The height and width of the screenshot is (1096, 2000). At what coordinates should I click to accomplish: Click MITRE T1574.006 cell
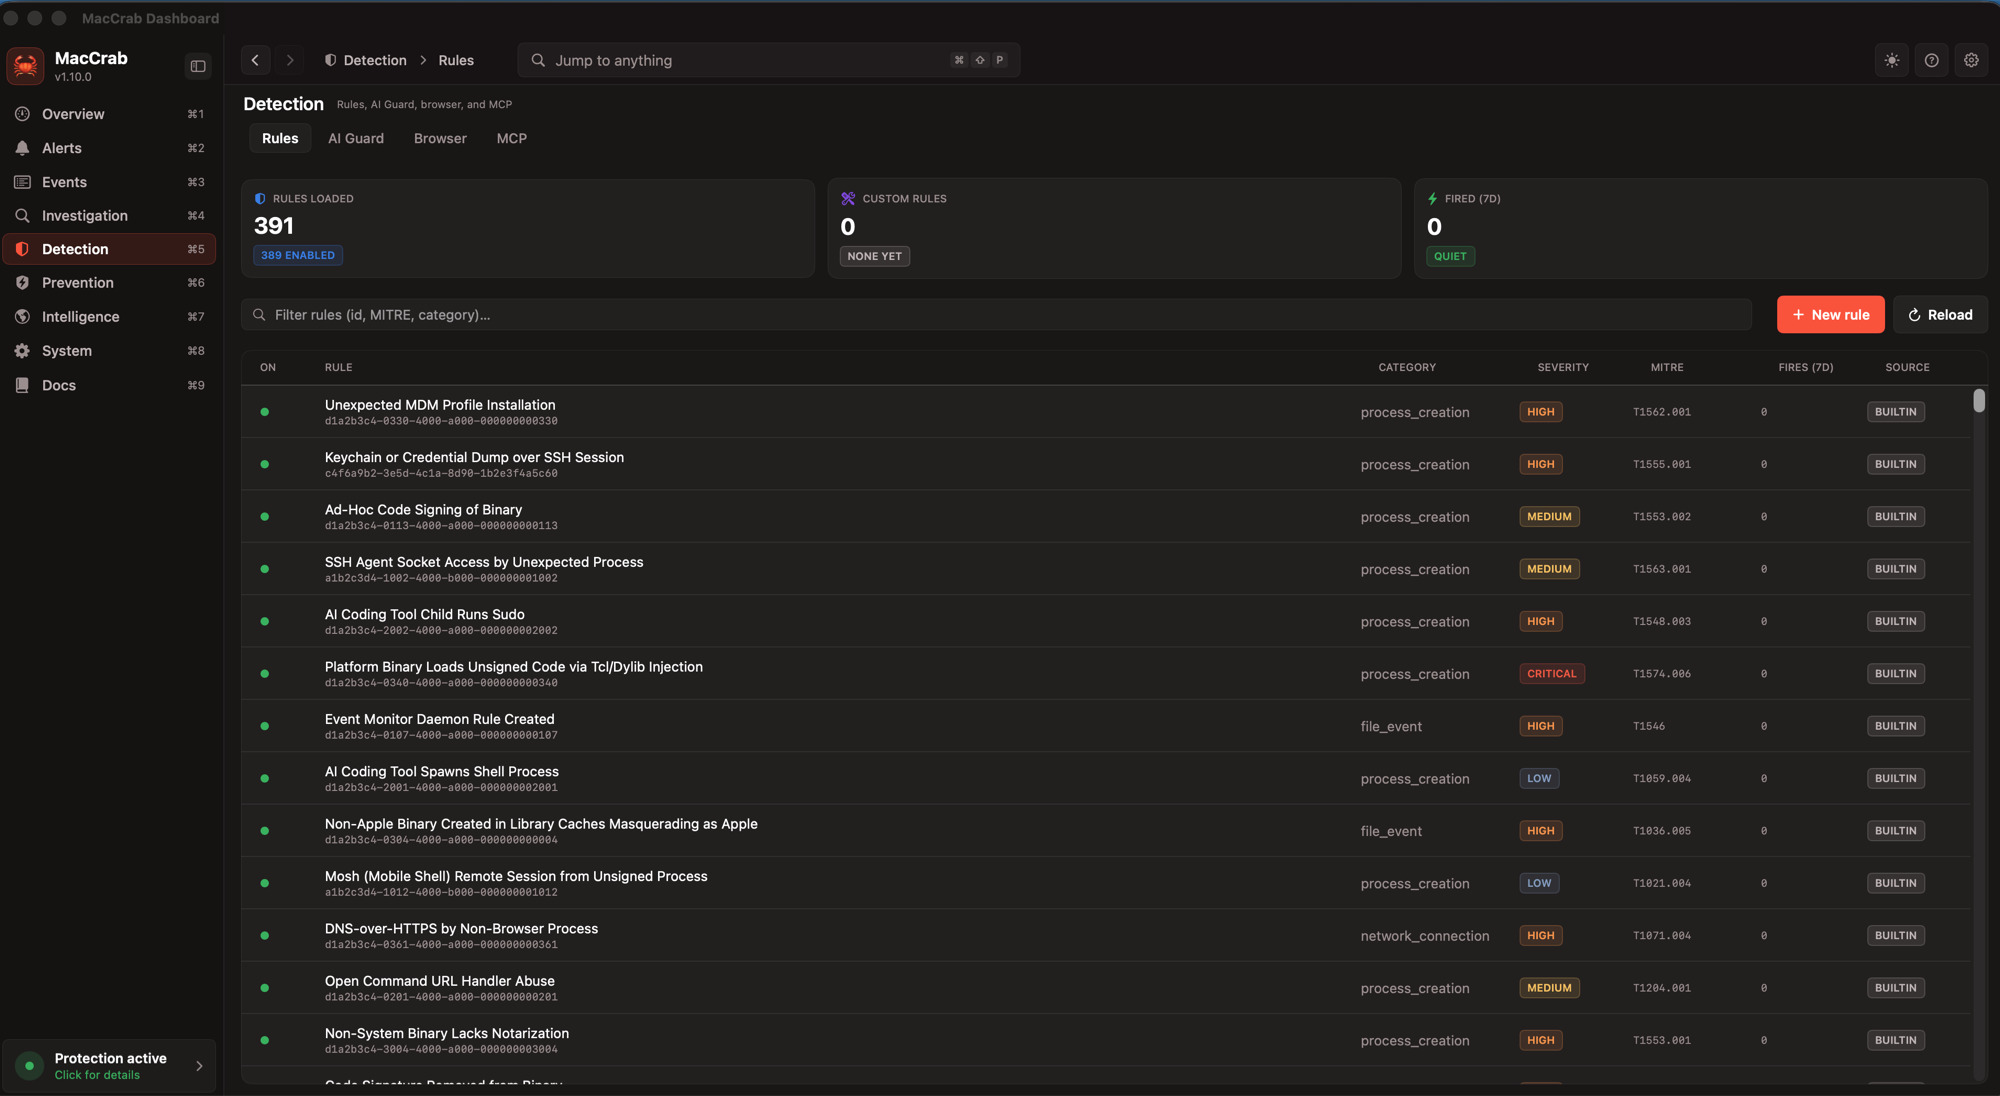[x=1662, y=674]
